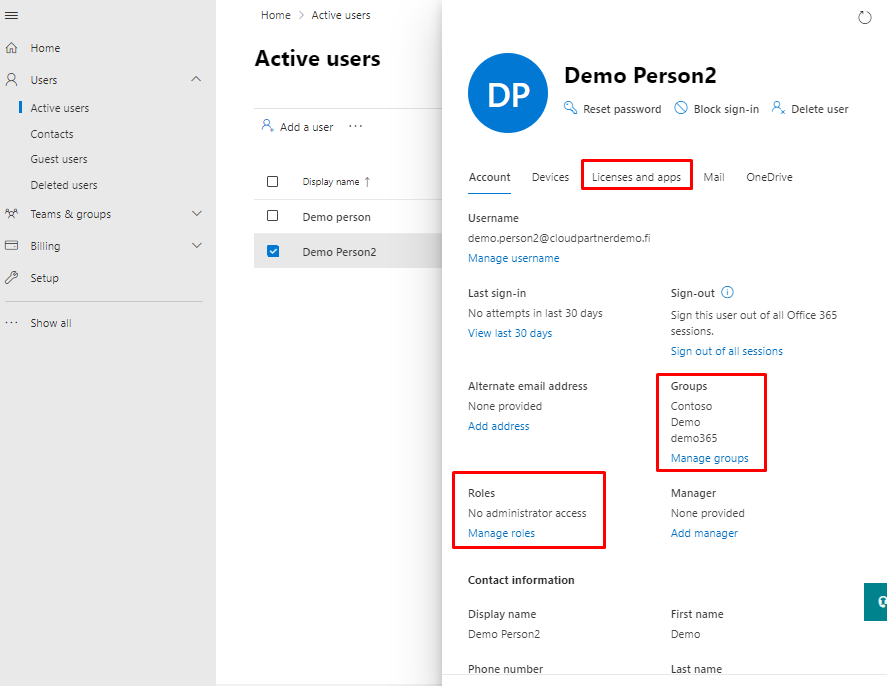Open the more actions ellipsis menu
The height and width of the screenshot is (686, 887).
coord(355,127)
